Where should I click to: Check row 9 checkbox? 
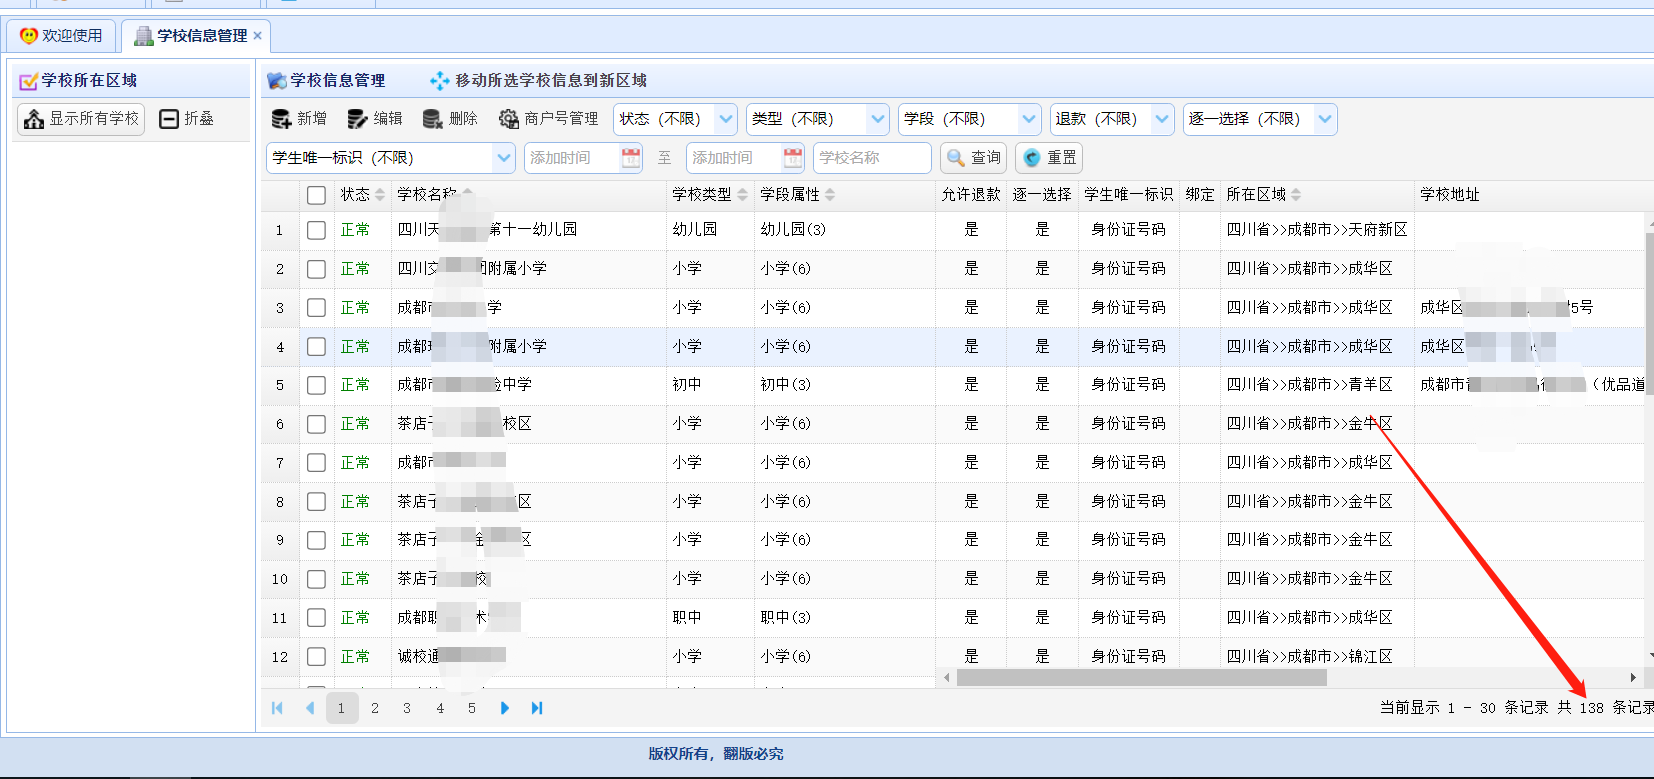317,540
